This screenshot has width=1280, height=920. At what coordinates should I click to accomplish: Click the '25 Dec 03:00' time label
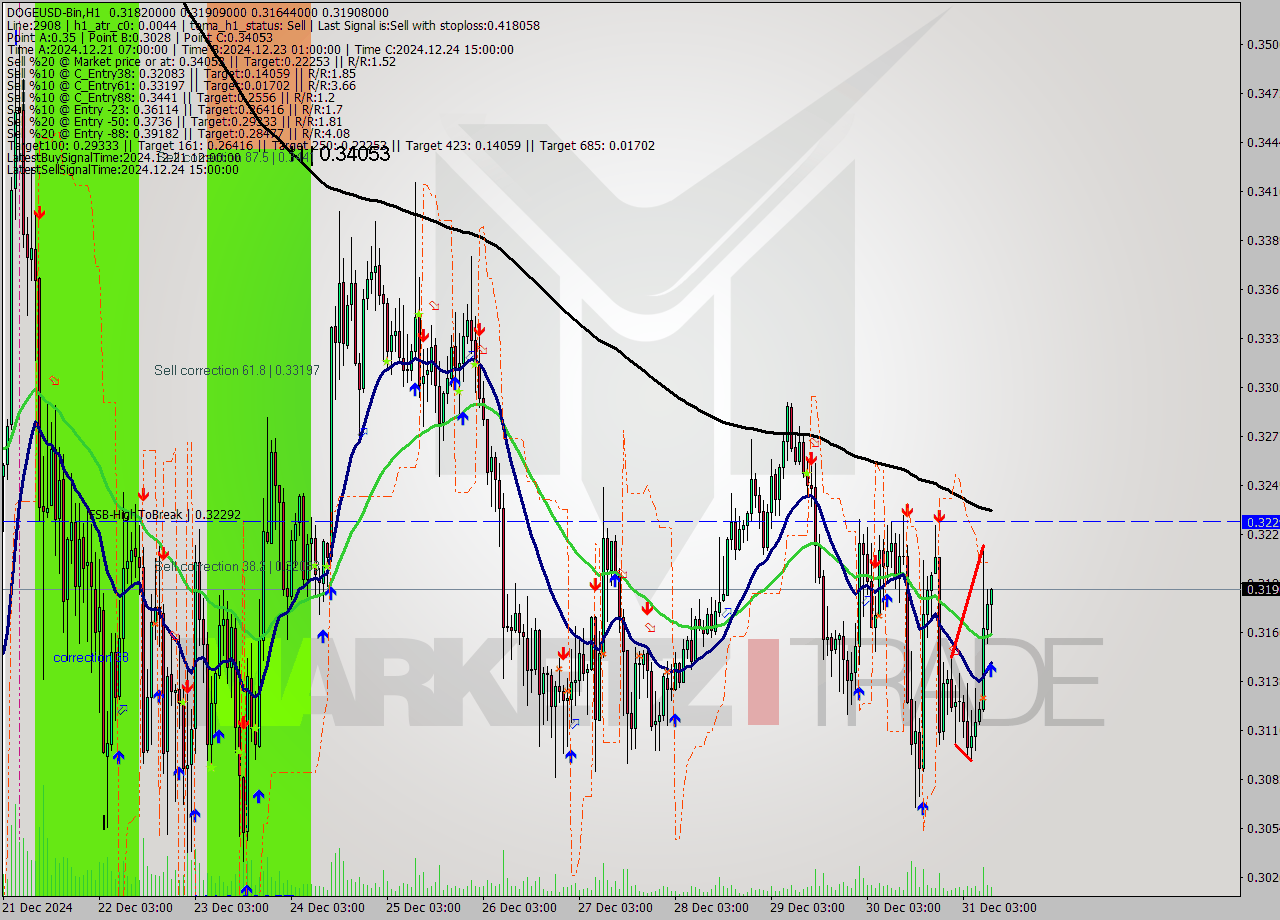click(x=422, y=908)
